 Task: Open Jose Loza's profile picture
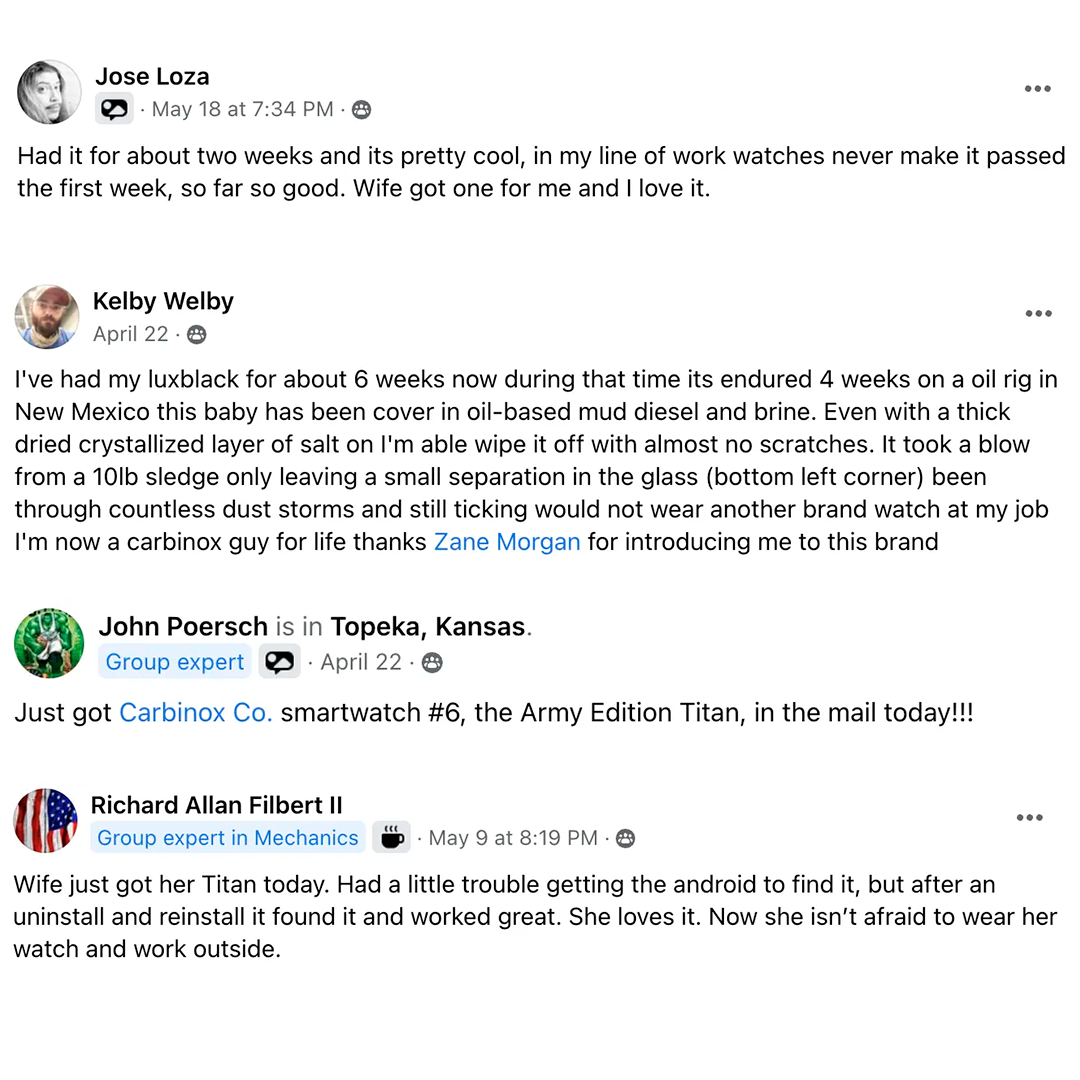click(49, 92)
